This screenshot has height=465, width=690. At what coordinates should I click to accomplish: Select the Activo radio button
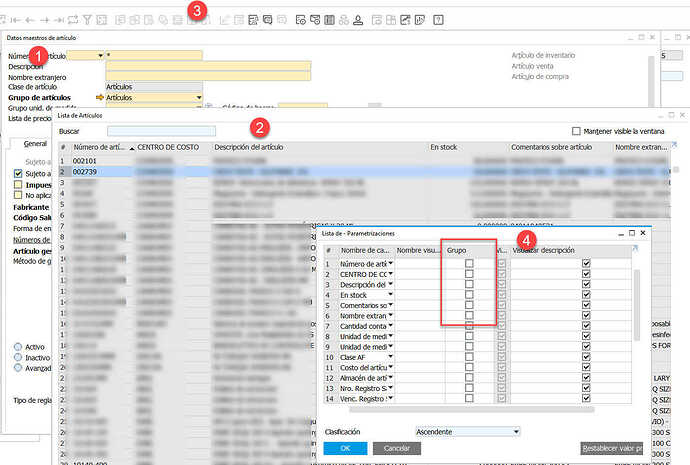coord(18,348)
